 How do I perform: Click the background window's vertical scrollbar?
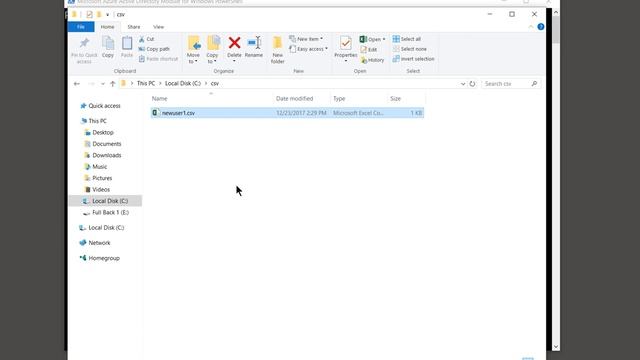pyautogui.click(x=556, y=29)
